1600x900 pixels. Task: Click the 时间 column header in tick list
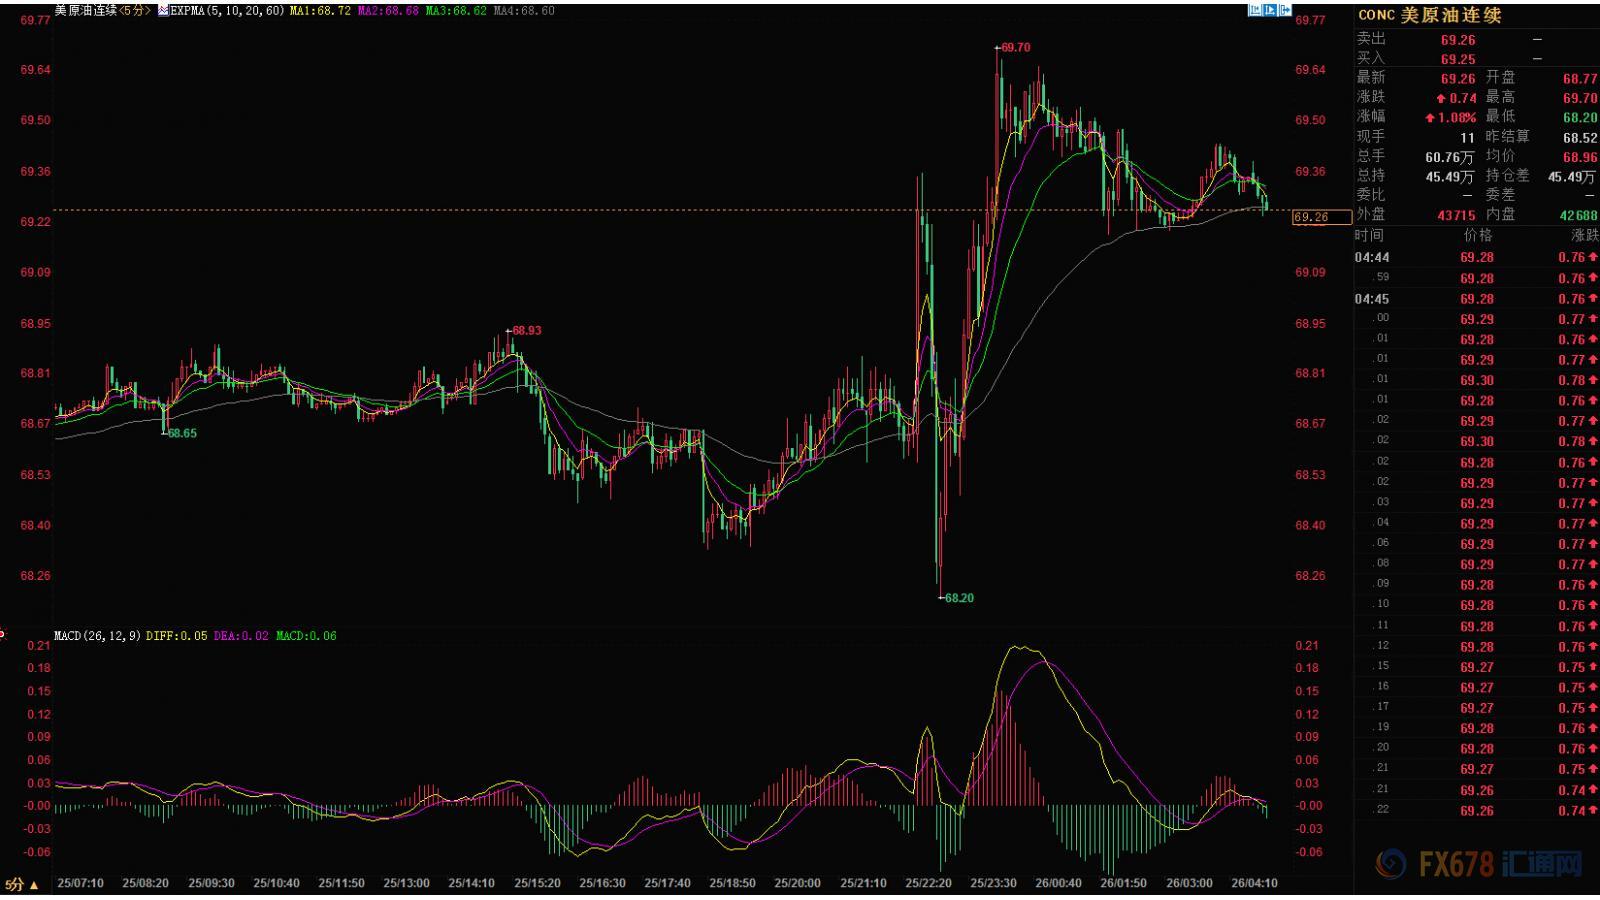point(1370,236)
